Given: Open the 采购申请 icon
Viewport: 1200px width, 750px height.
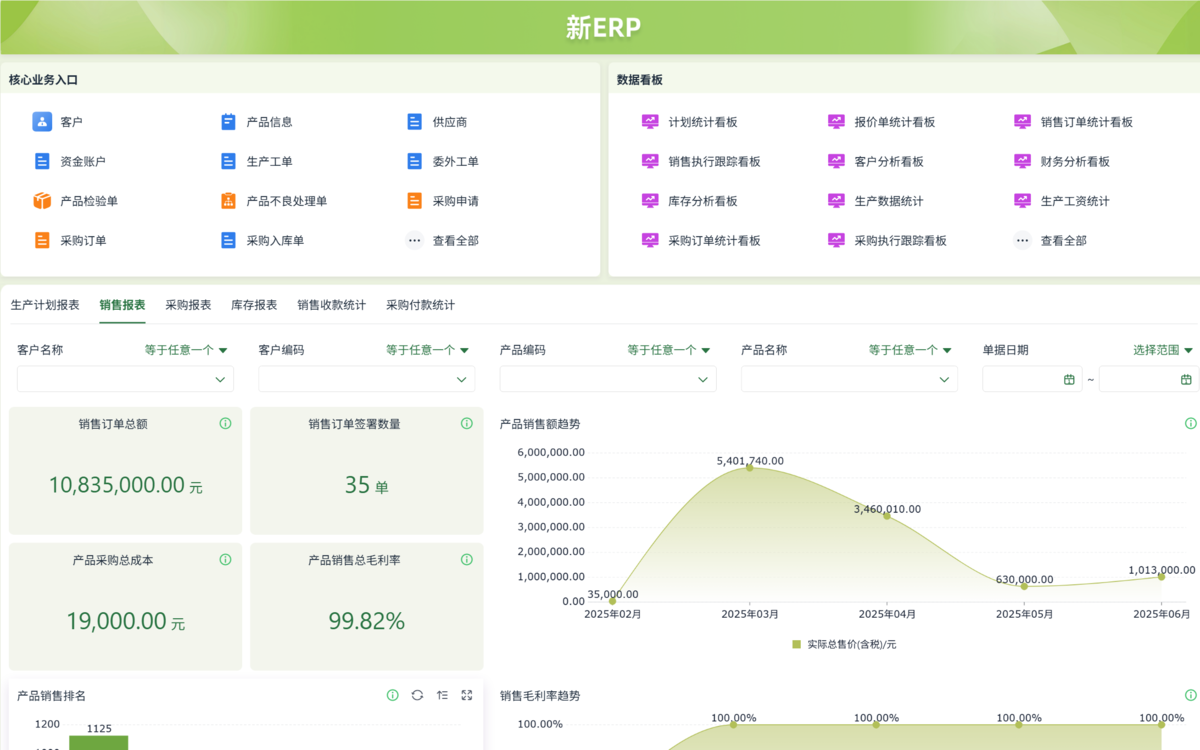Looking at the screenshot, I should 415,201.
